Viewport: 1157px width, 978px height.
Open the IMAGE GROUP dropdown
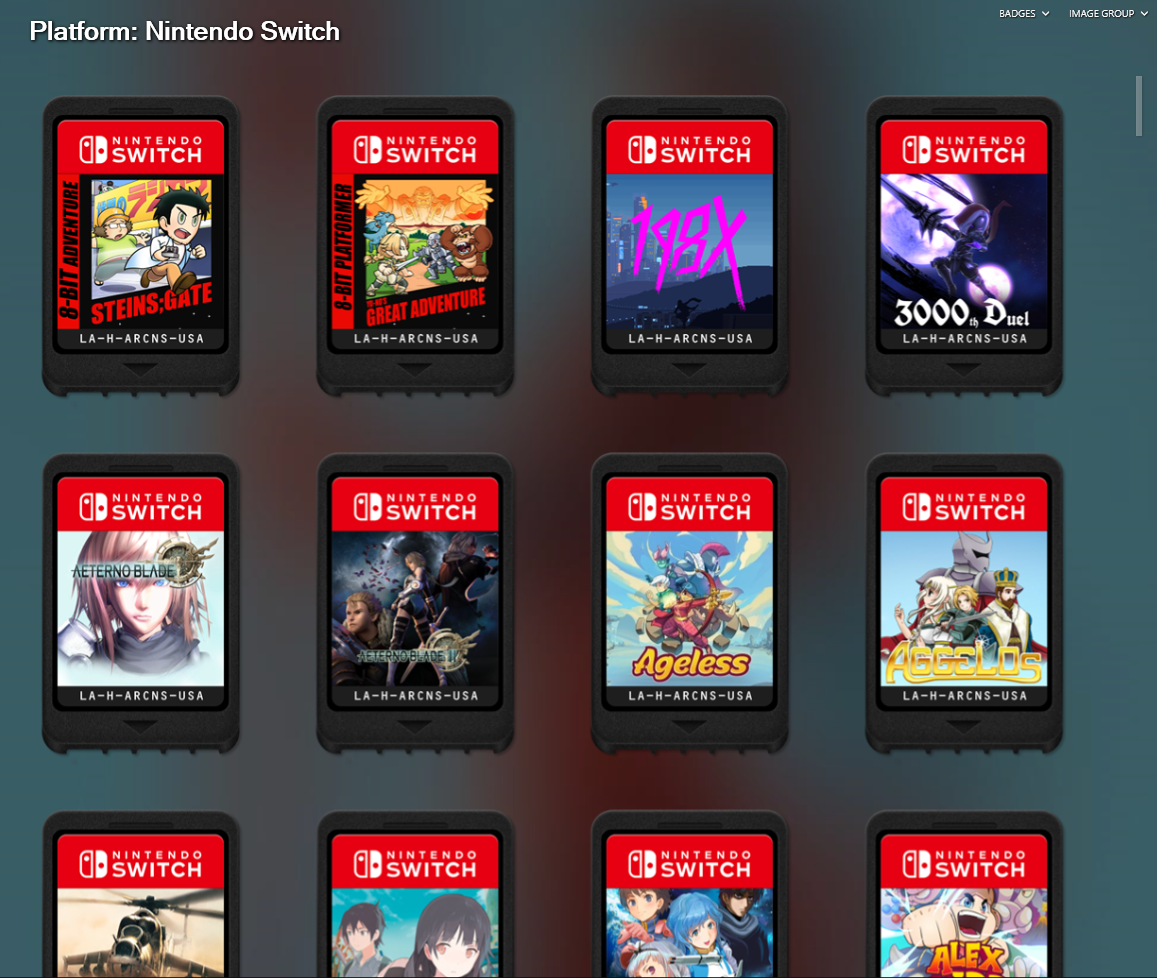(x=1108, y=13)
